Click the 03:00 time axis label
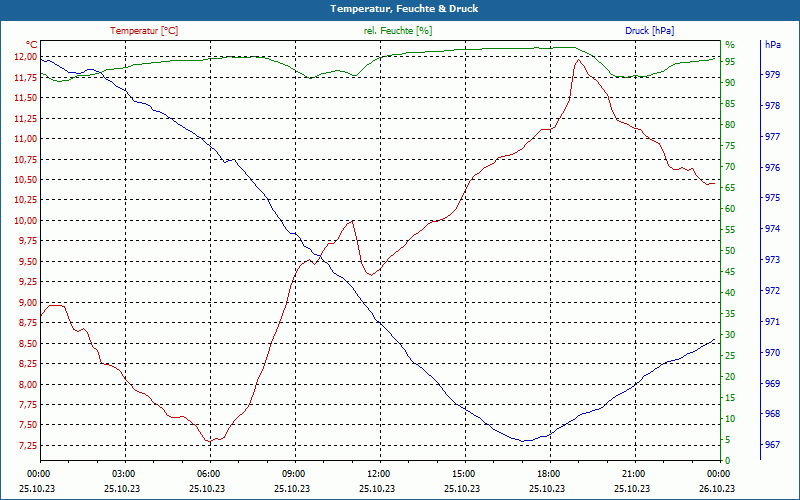Screen dimensions: 800x500 click(x=122, y=473)
